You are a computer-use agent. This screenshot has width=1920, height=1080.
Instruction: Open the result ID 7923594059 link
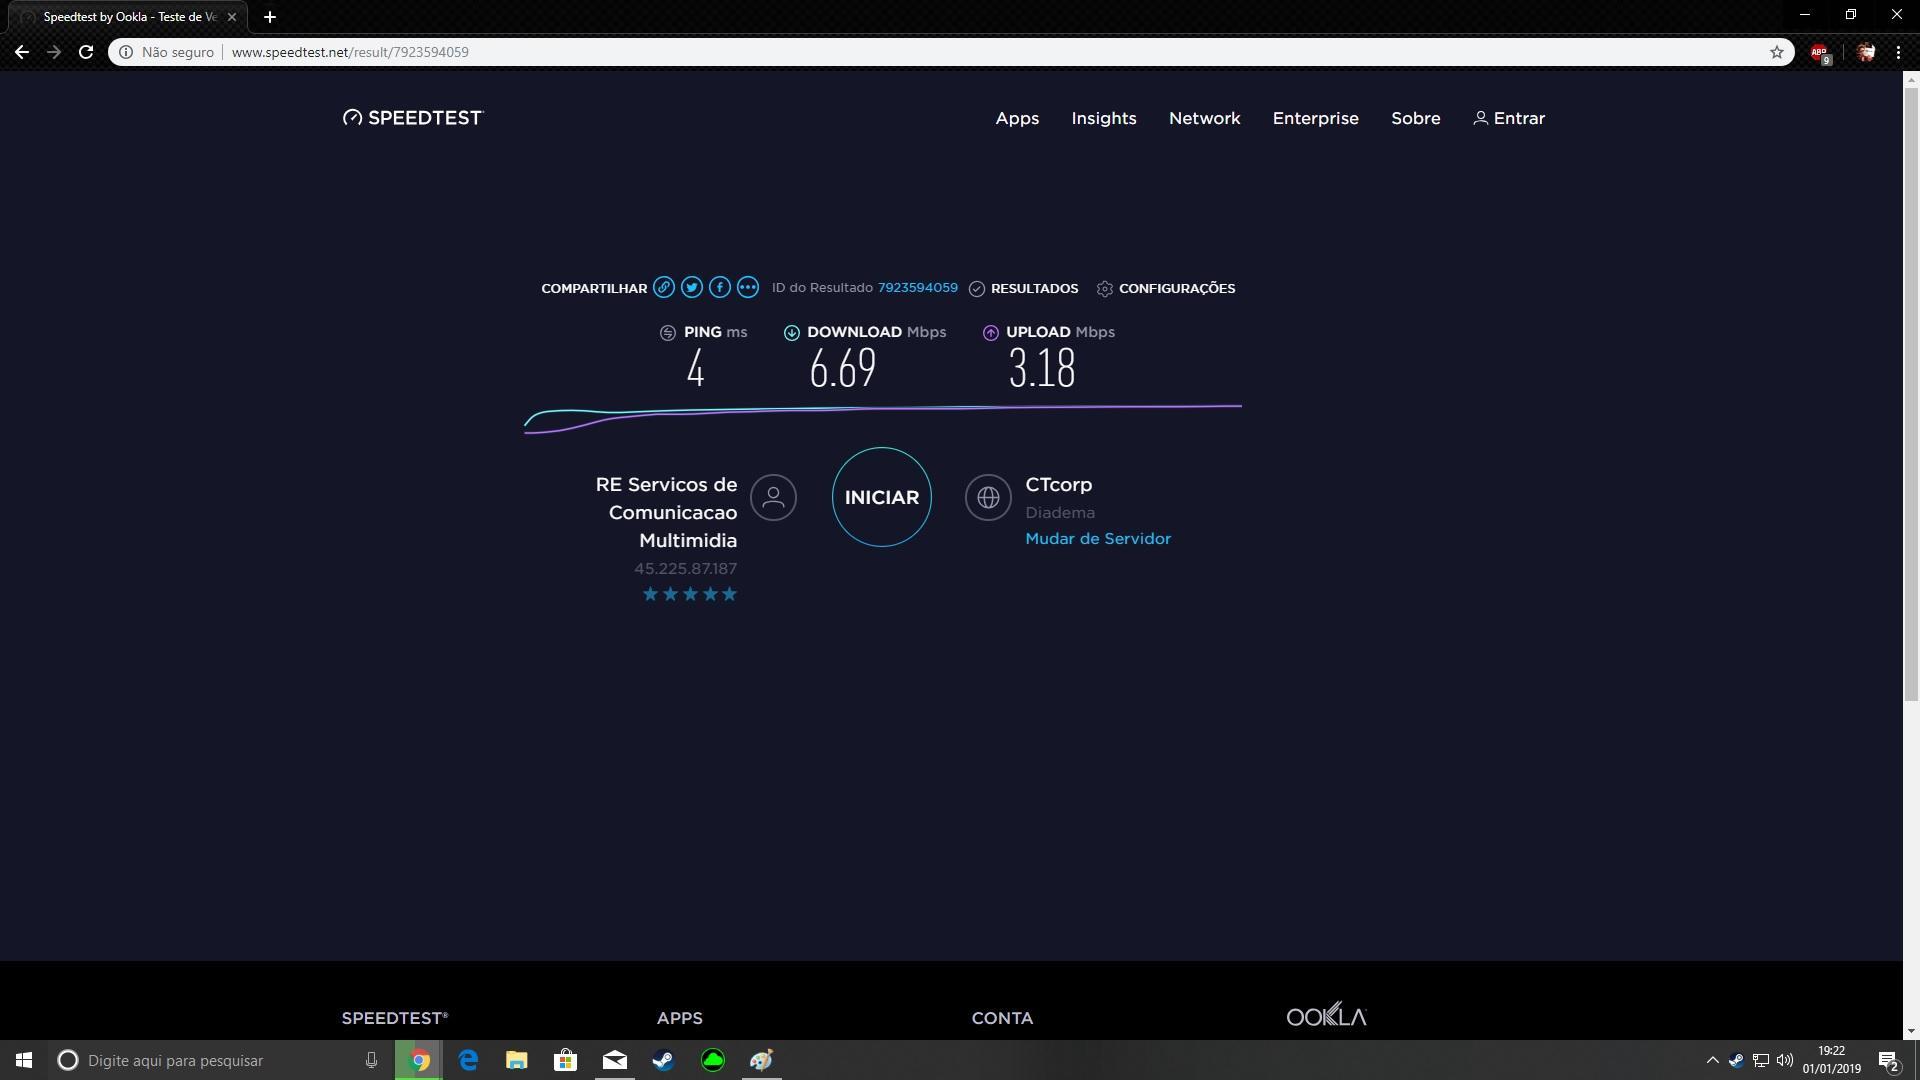(917, 288)
